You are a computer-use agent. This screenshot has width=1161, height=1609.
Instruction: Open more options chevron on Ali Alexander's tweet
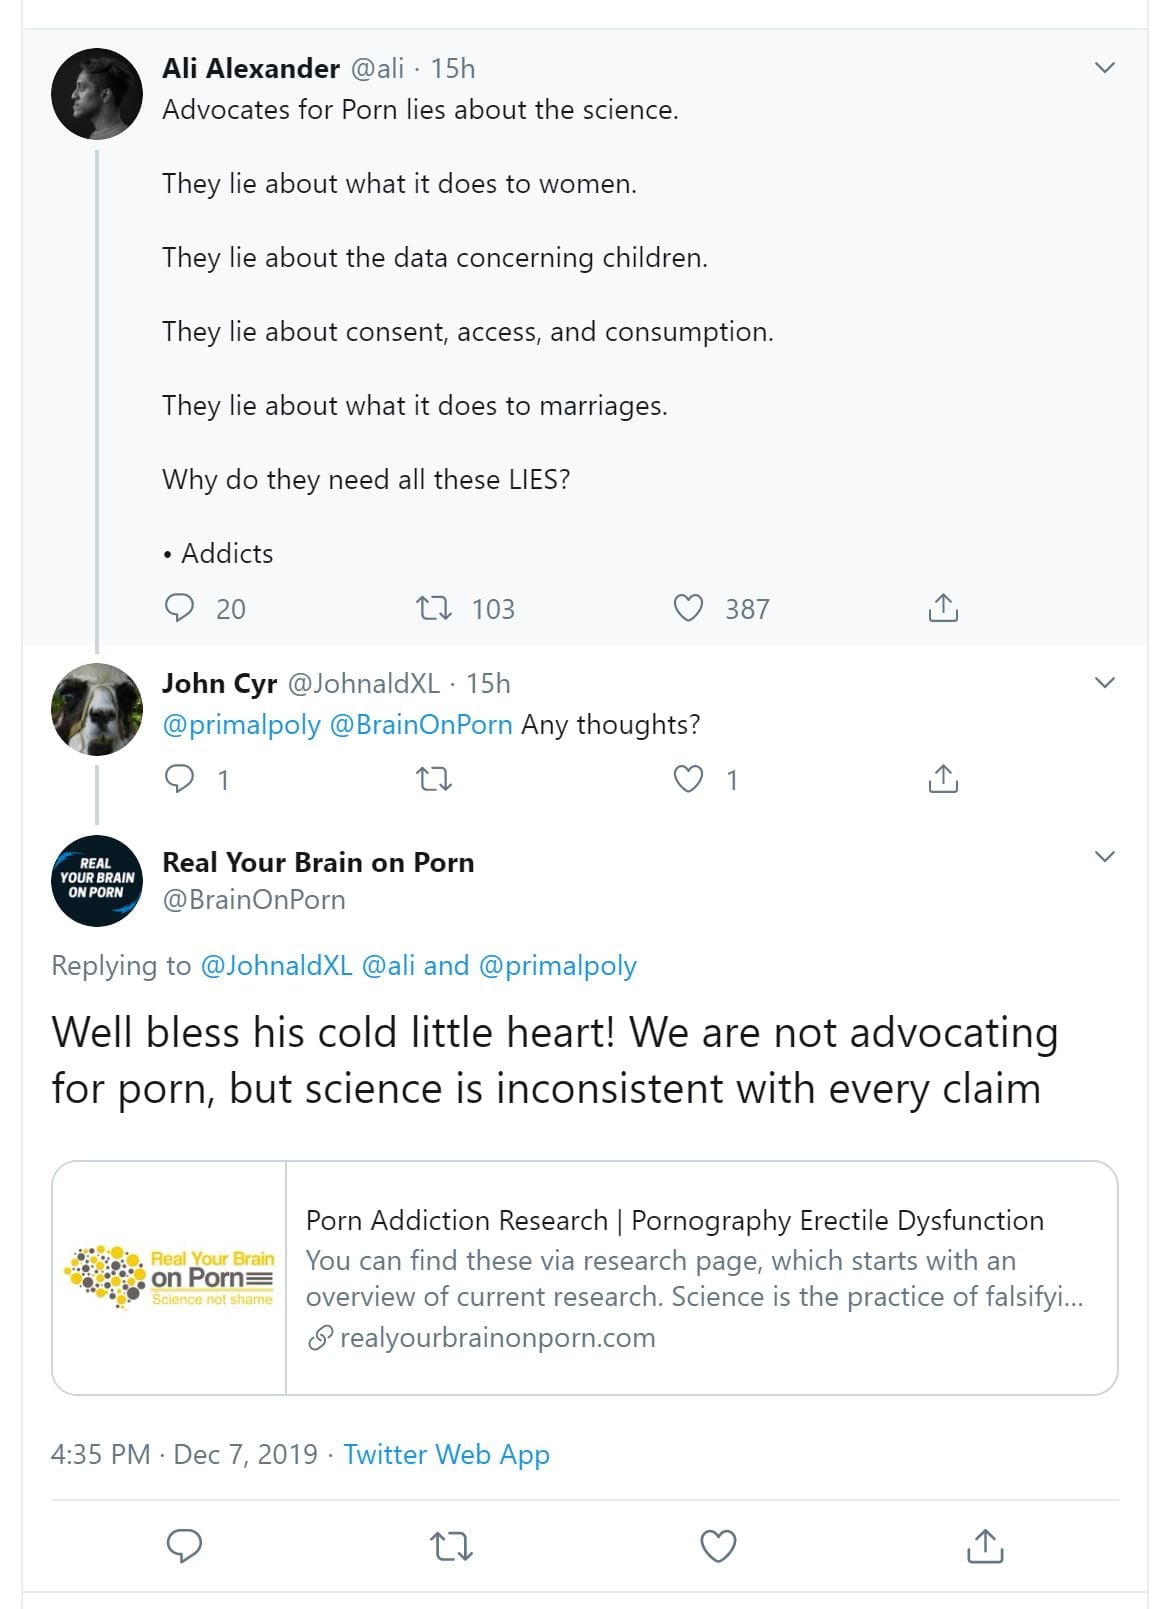[x=1105, y=68]
